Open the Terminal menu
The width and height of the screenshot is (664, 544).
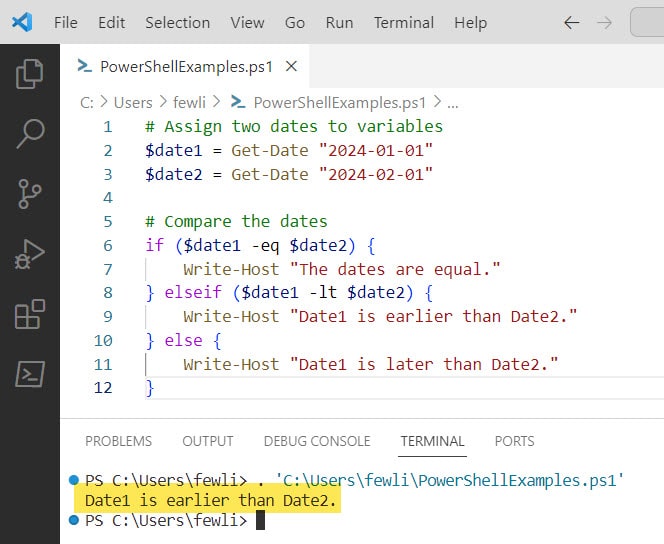404,22
